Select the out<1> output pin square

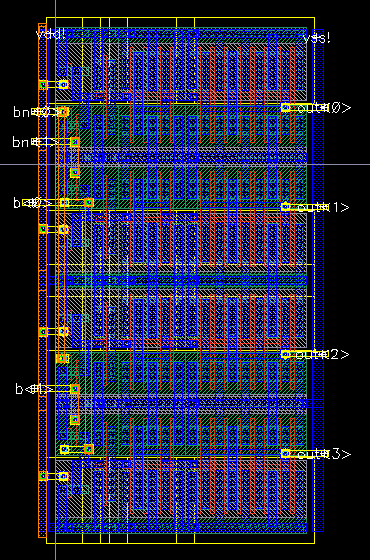click(285, 206)
